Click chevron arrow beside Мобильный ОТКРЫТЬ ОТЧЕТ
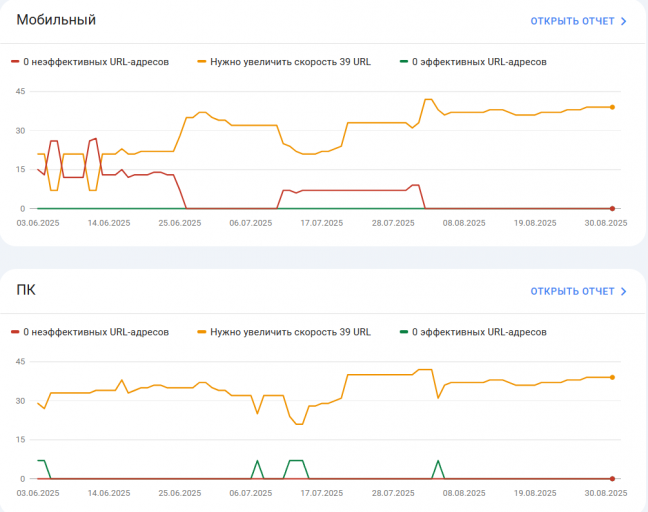The height and width of the screenshot is (512, 648). [x=624, y=21]
